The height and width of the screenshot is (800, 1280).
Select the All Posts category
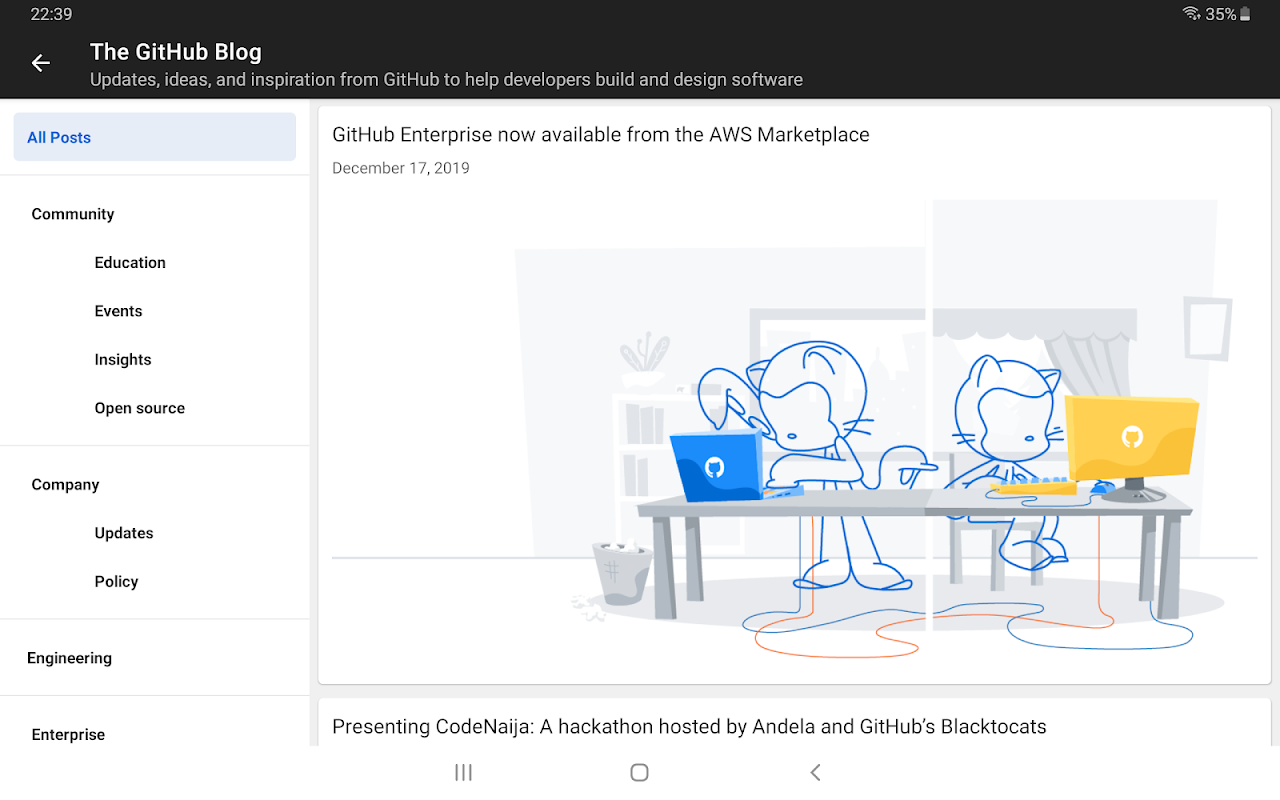[x=155, y=137]
